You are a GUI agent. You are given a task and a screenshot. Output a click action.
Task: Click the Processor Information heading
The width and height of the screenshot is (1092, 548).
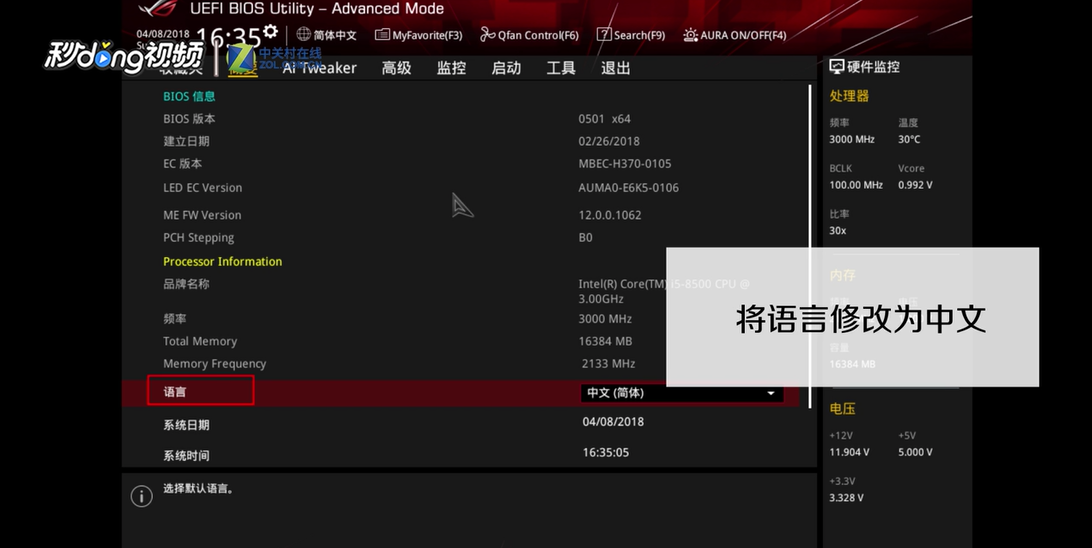click(223, 261)
